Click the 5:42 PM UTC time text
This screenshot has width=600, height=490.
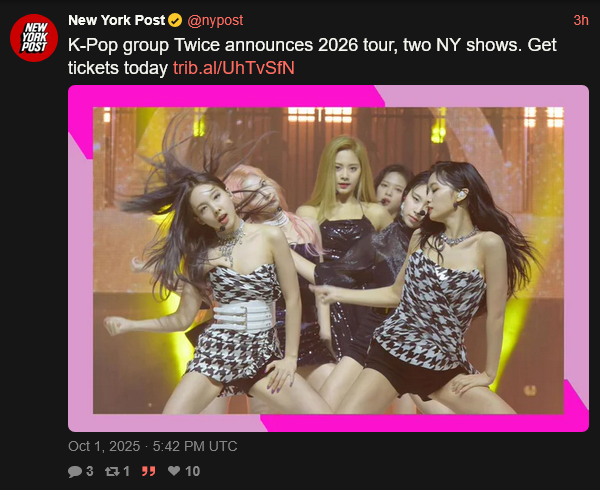pyautogui.click(x=195, y=446)
